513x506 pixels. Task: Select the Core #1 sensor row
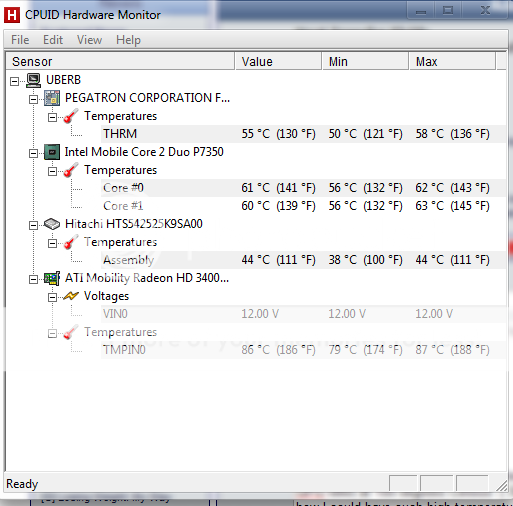303,206
